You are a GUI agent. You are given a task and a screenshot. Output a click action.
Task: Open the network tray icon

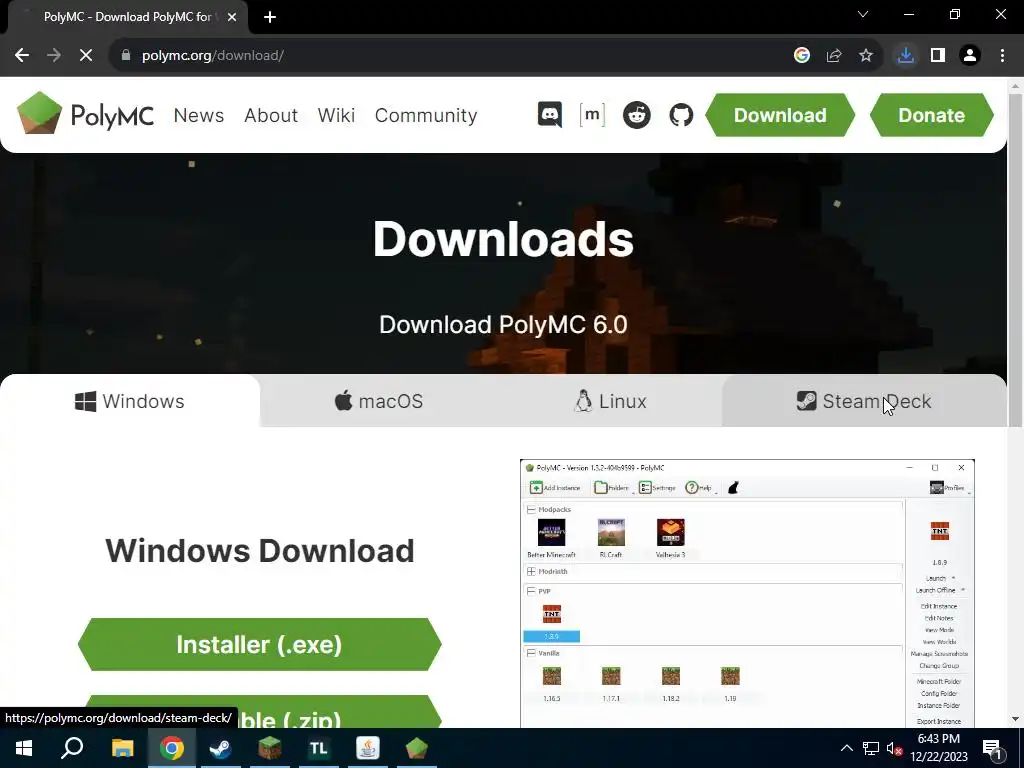871,748
